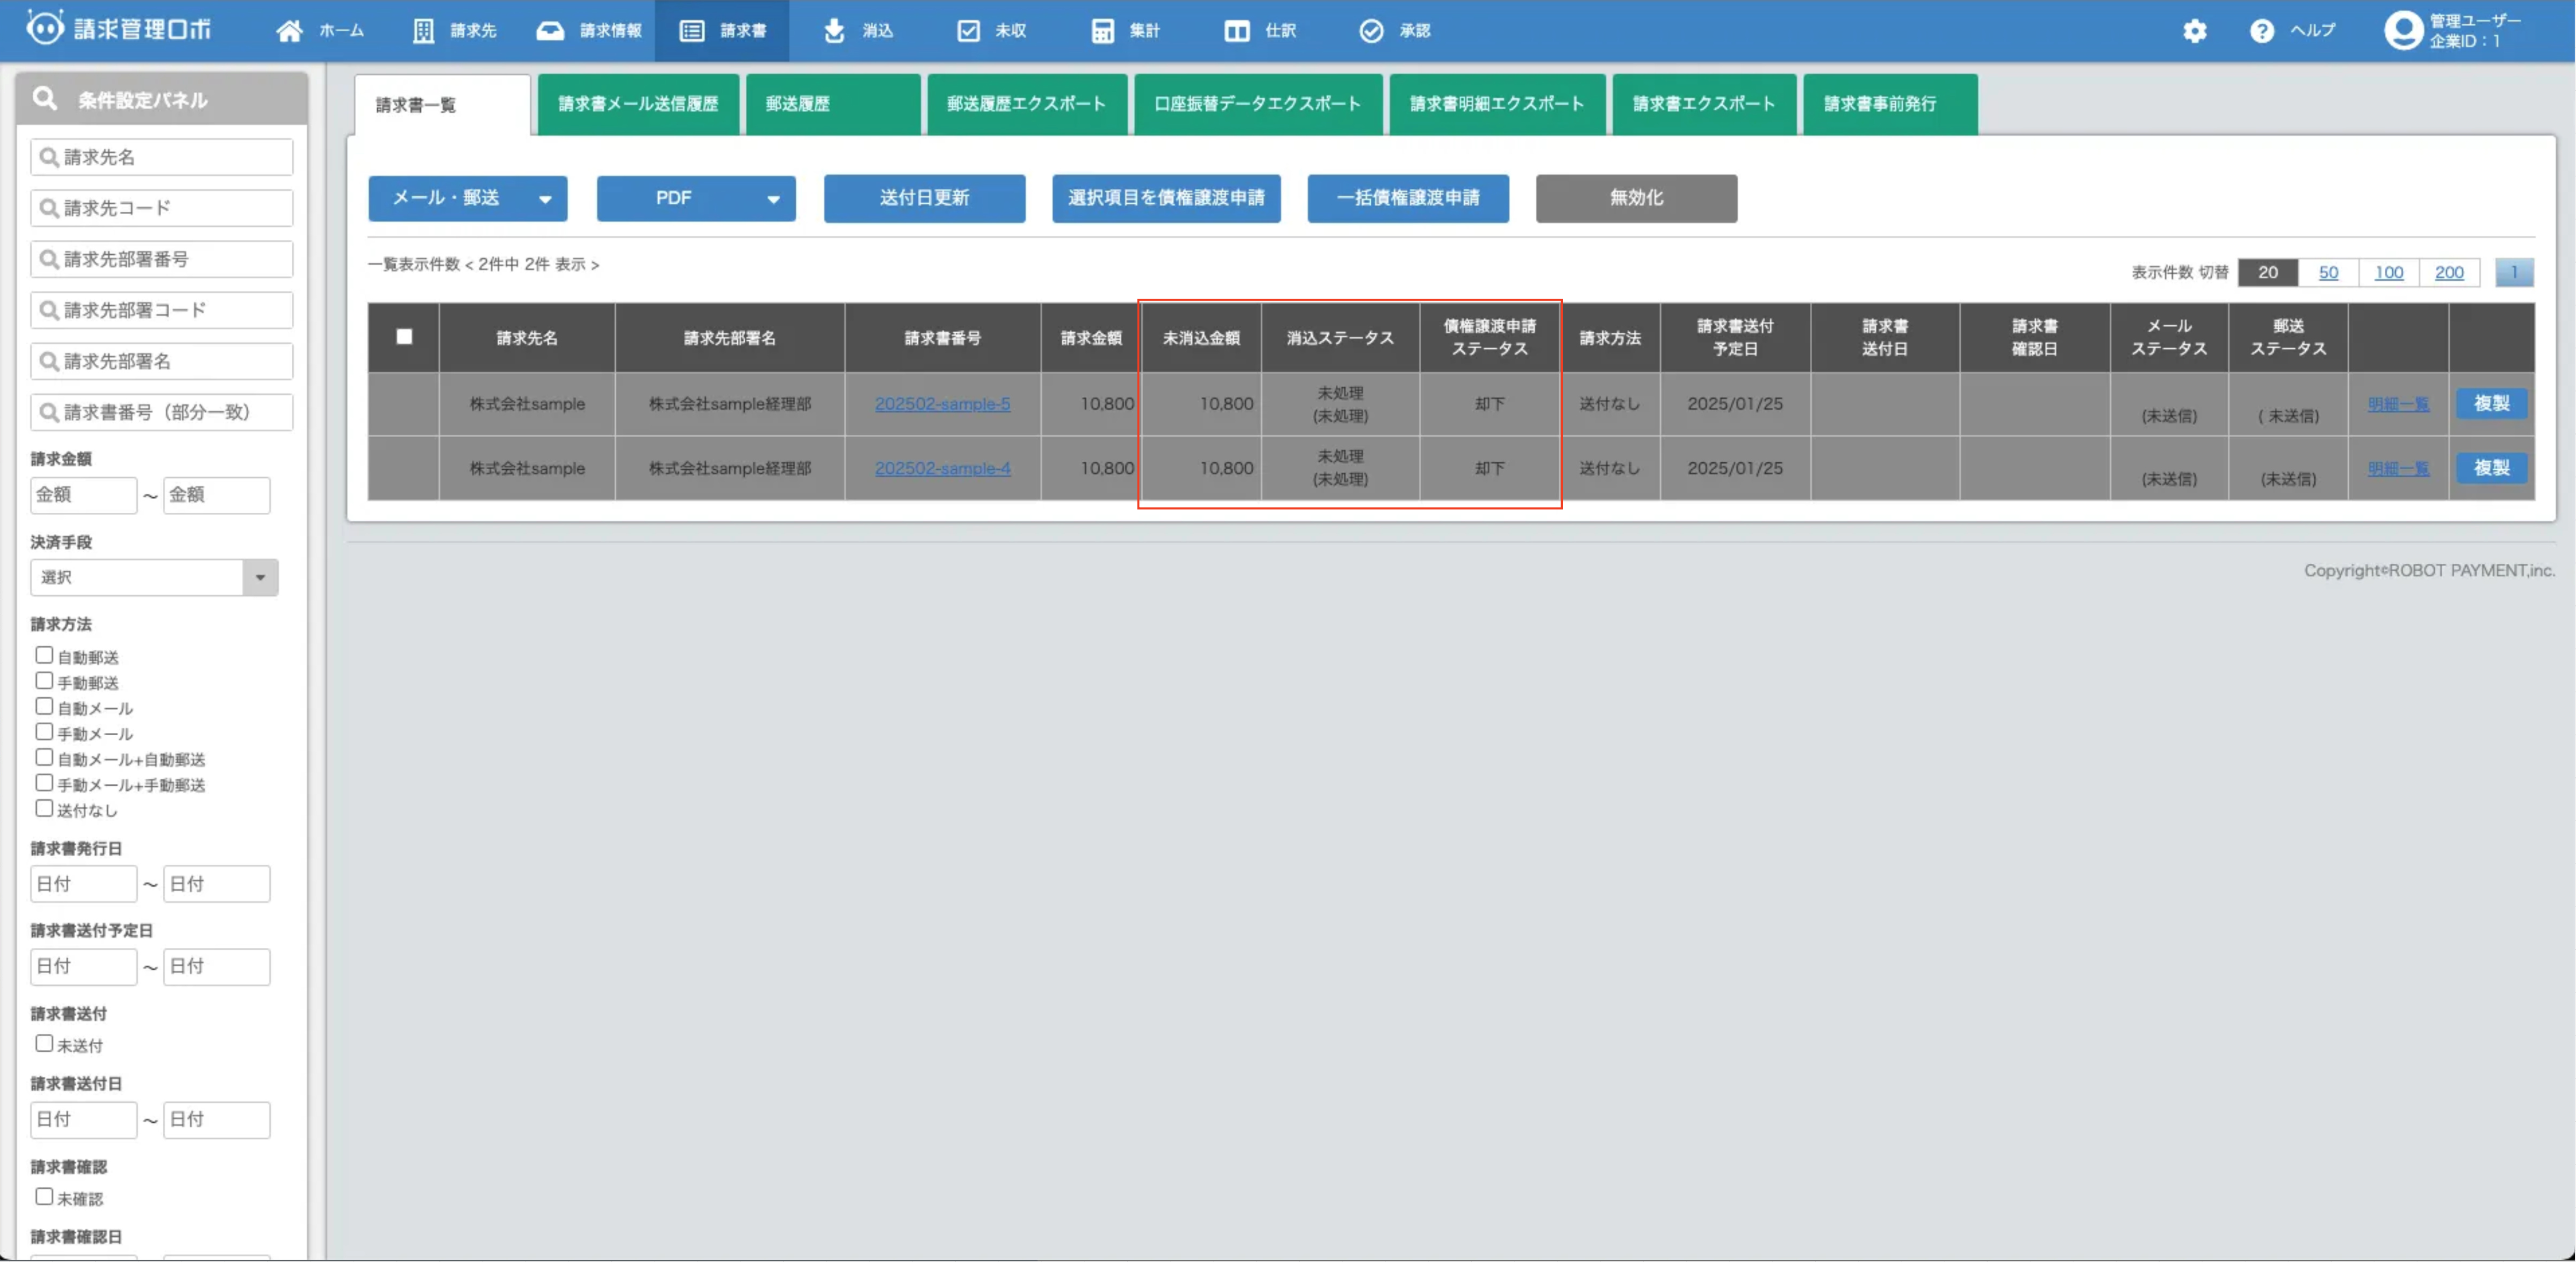
Task: Check 未確認 under 請求書確認
Action: click(x=44, y=1196)
